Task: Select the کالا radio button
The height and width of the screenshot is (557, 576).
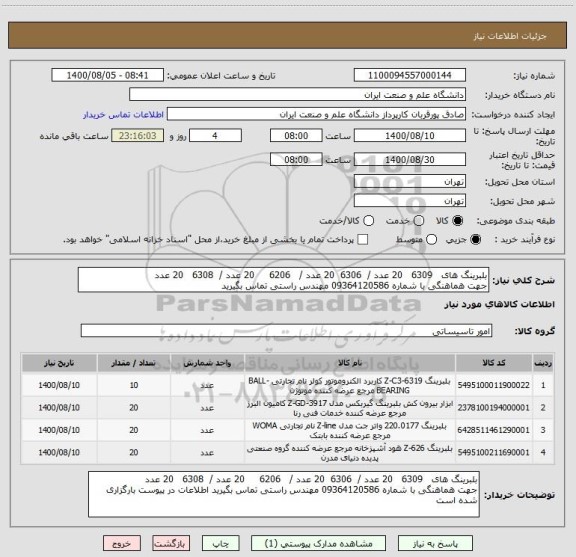Action: tap(458, 220)
